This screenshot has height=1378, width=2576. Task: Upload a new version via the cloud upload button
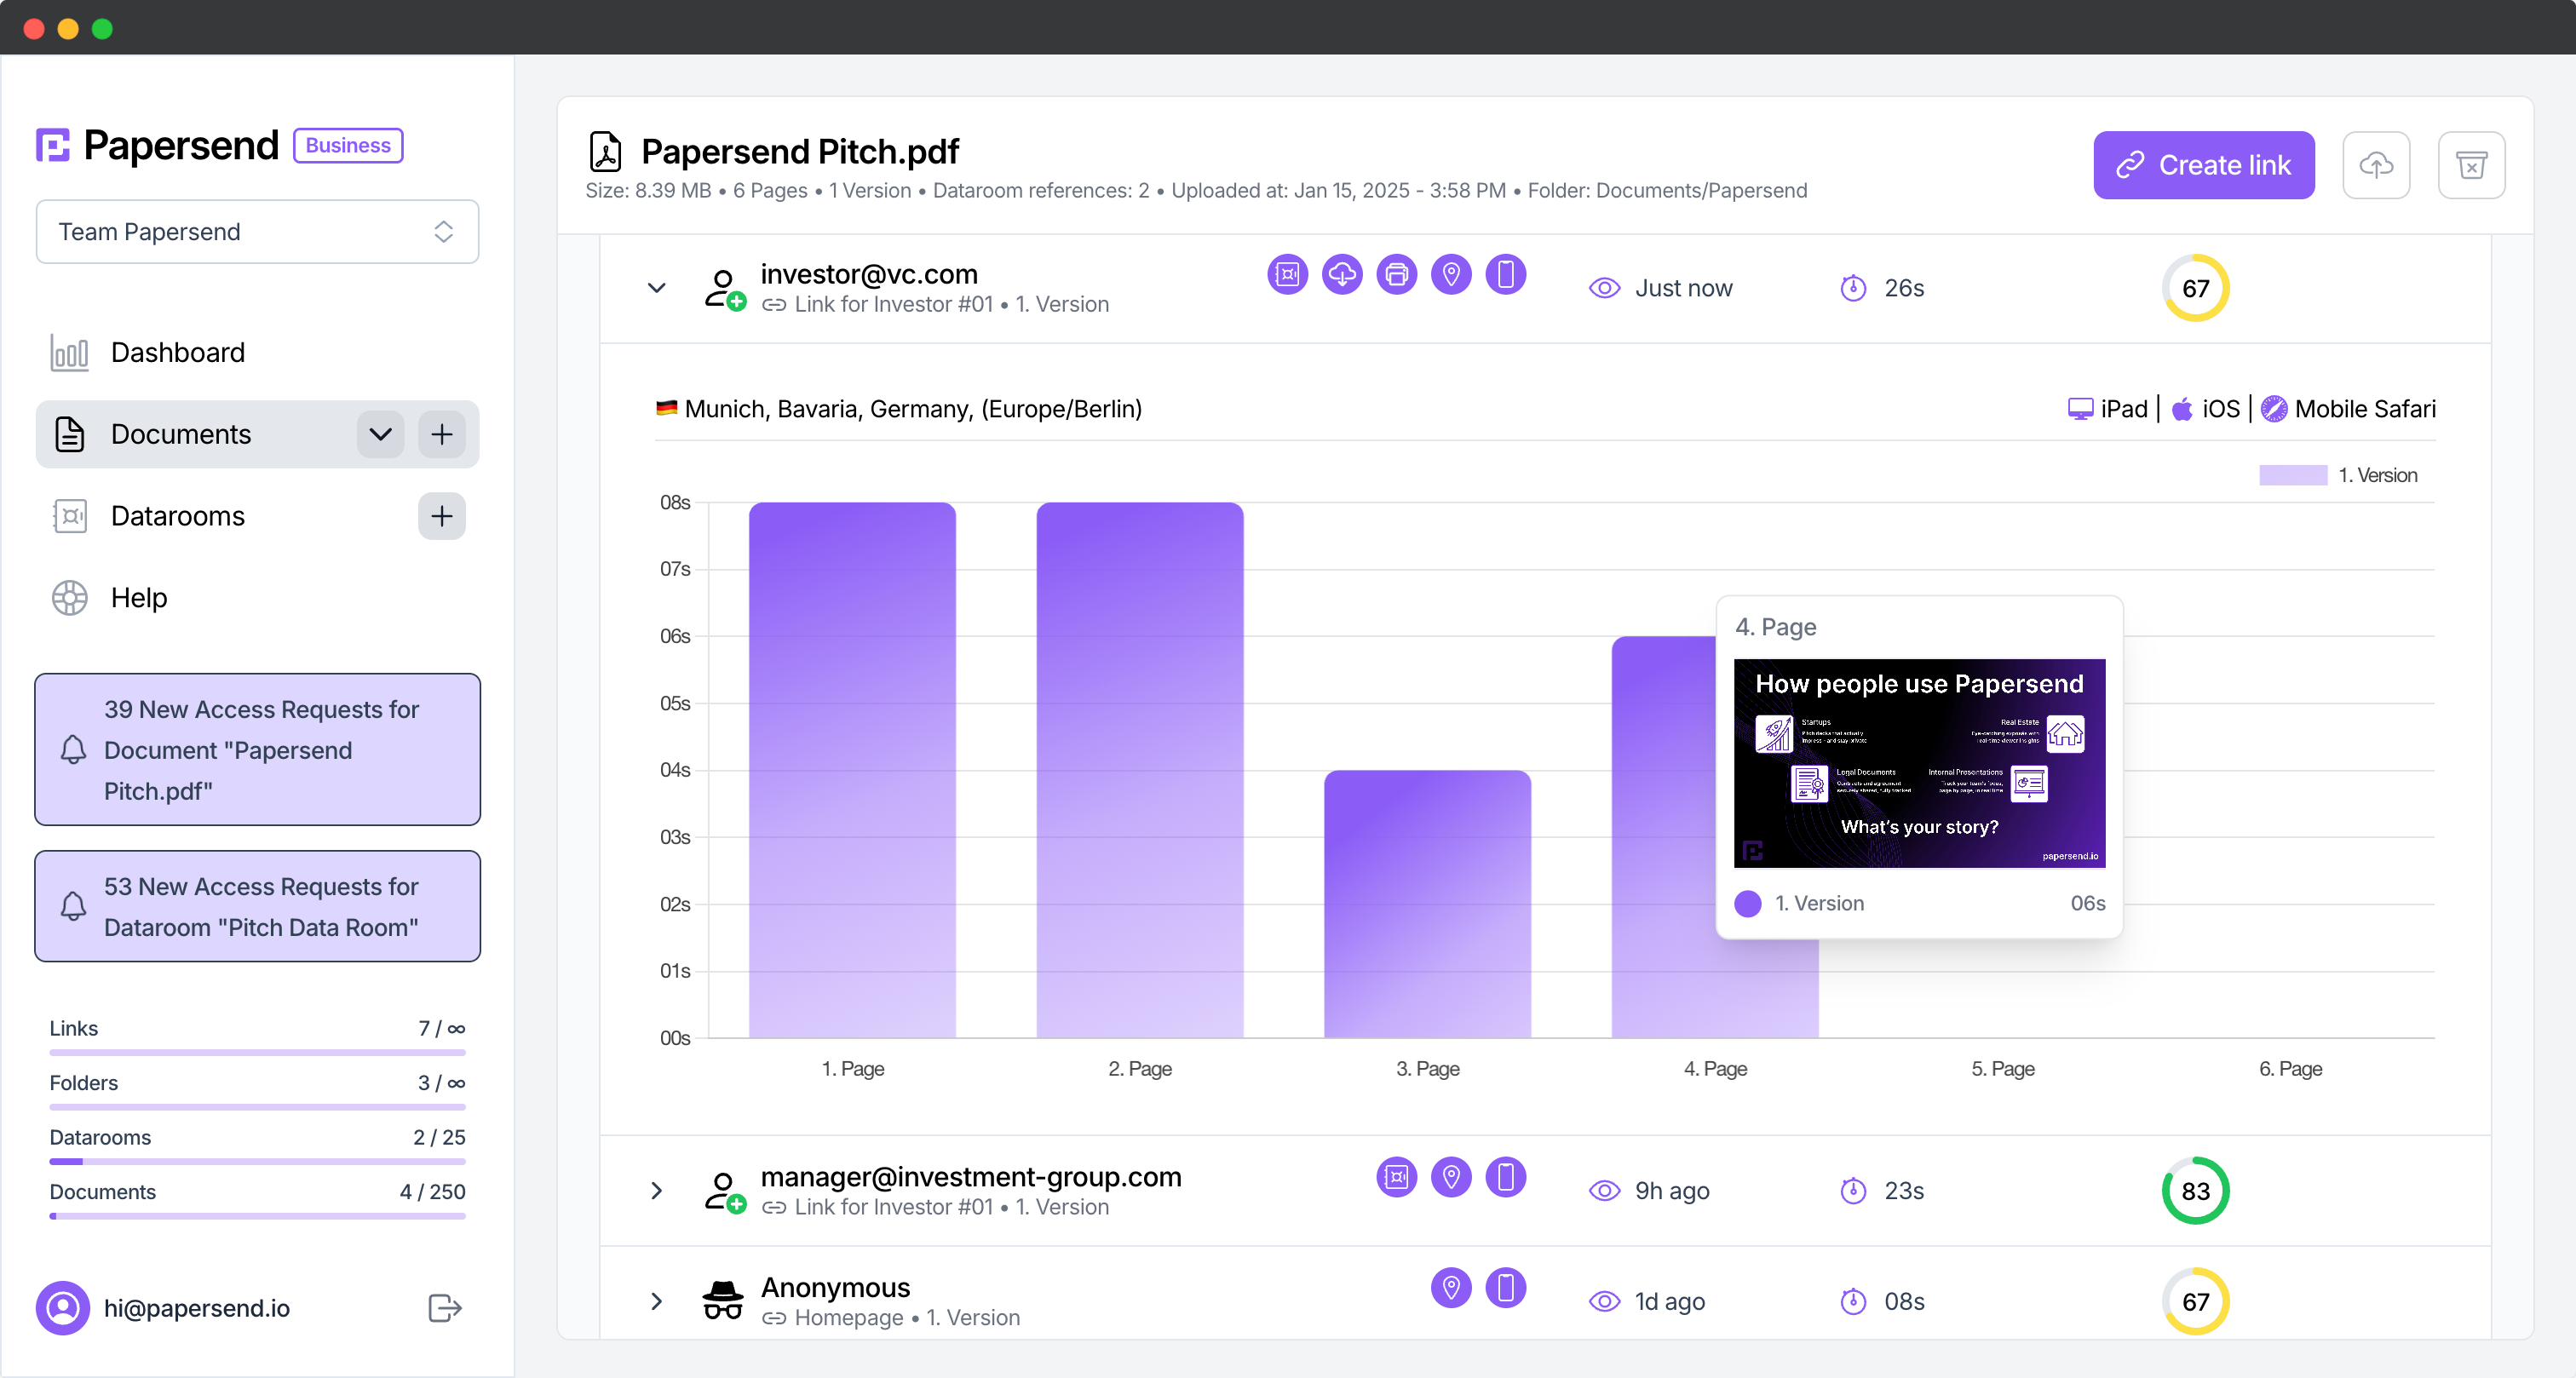pyautogui.click(x=2376, y=164)
